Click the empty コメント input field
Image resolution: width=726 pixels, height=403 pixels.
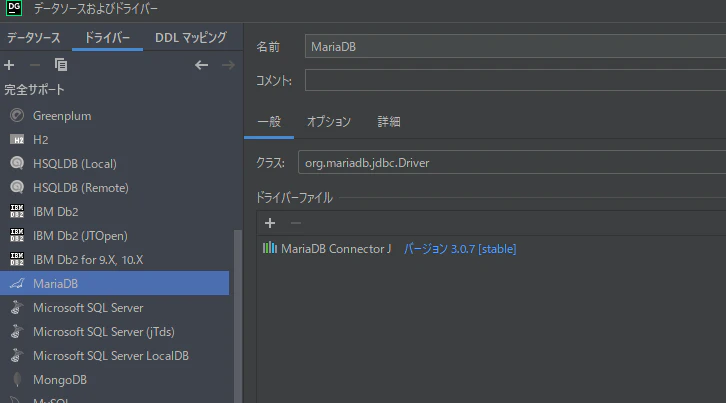pyautogui.click(x=515, y=80)
